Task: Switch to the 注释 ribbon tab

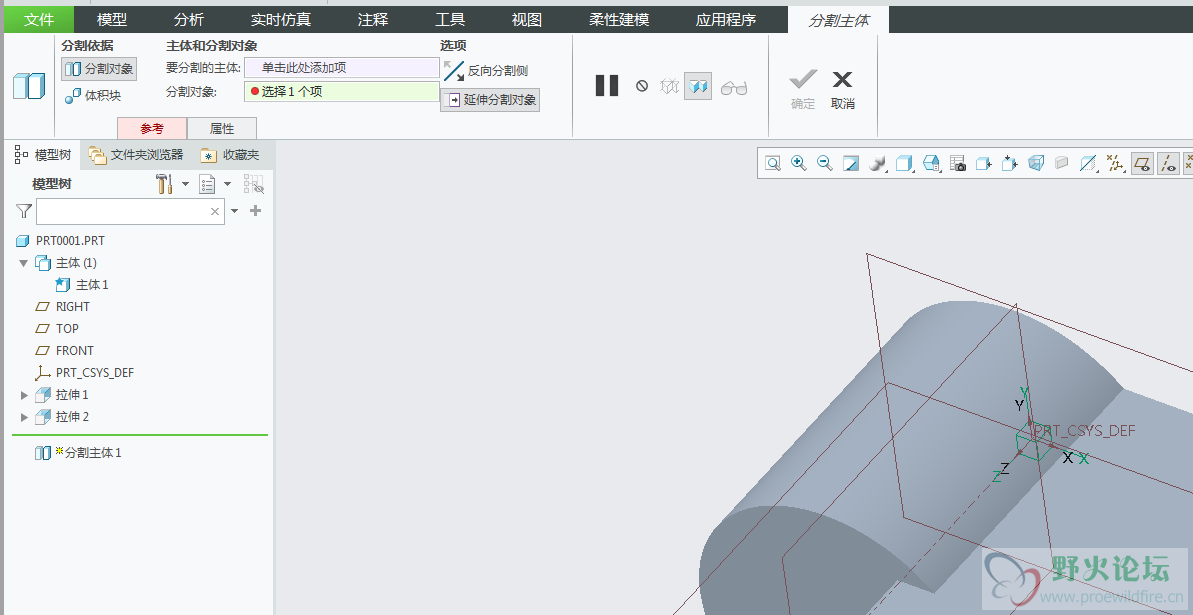Action: click(x=373, y=20)
